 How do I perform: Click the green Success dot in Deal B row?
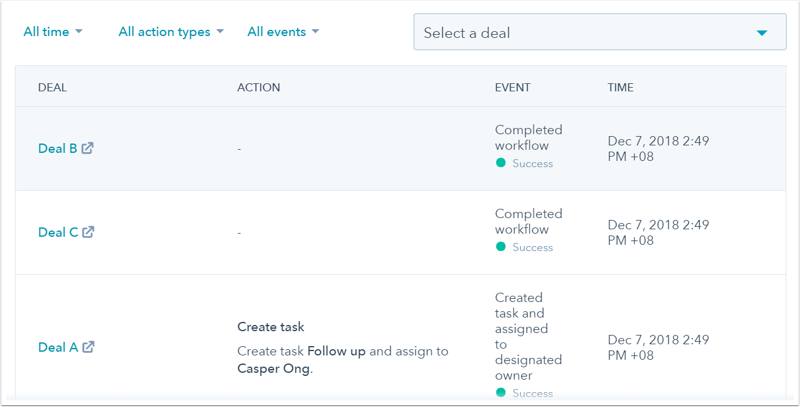(501, 163)
